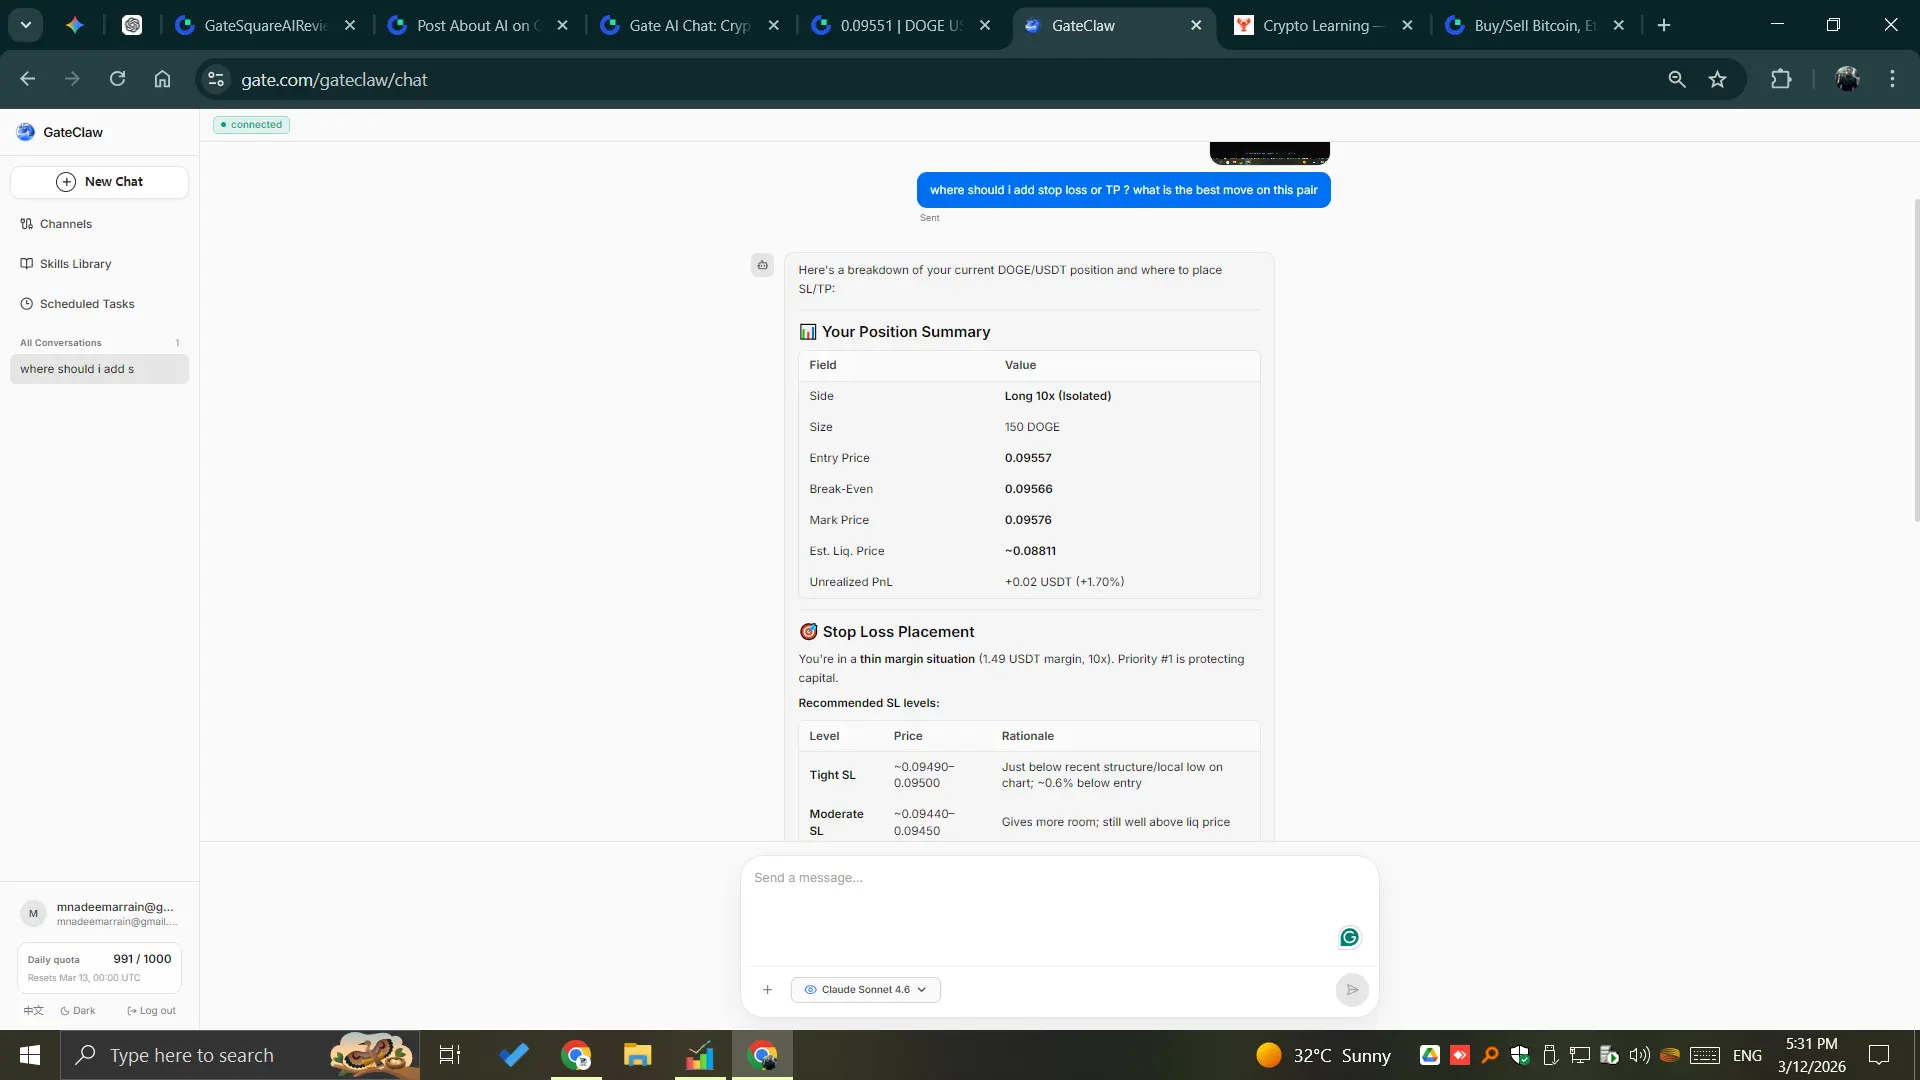Reload the page with the refresh icon
This screenshot has height=1080, width=1920.
(x=117, y=79)
